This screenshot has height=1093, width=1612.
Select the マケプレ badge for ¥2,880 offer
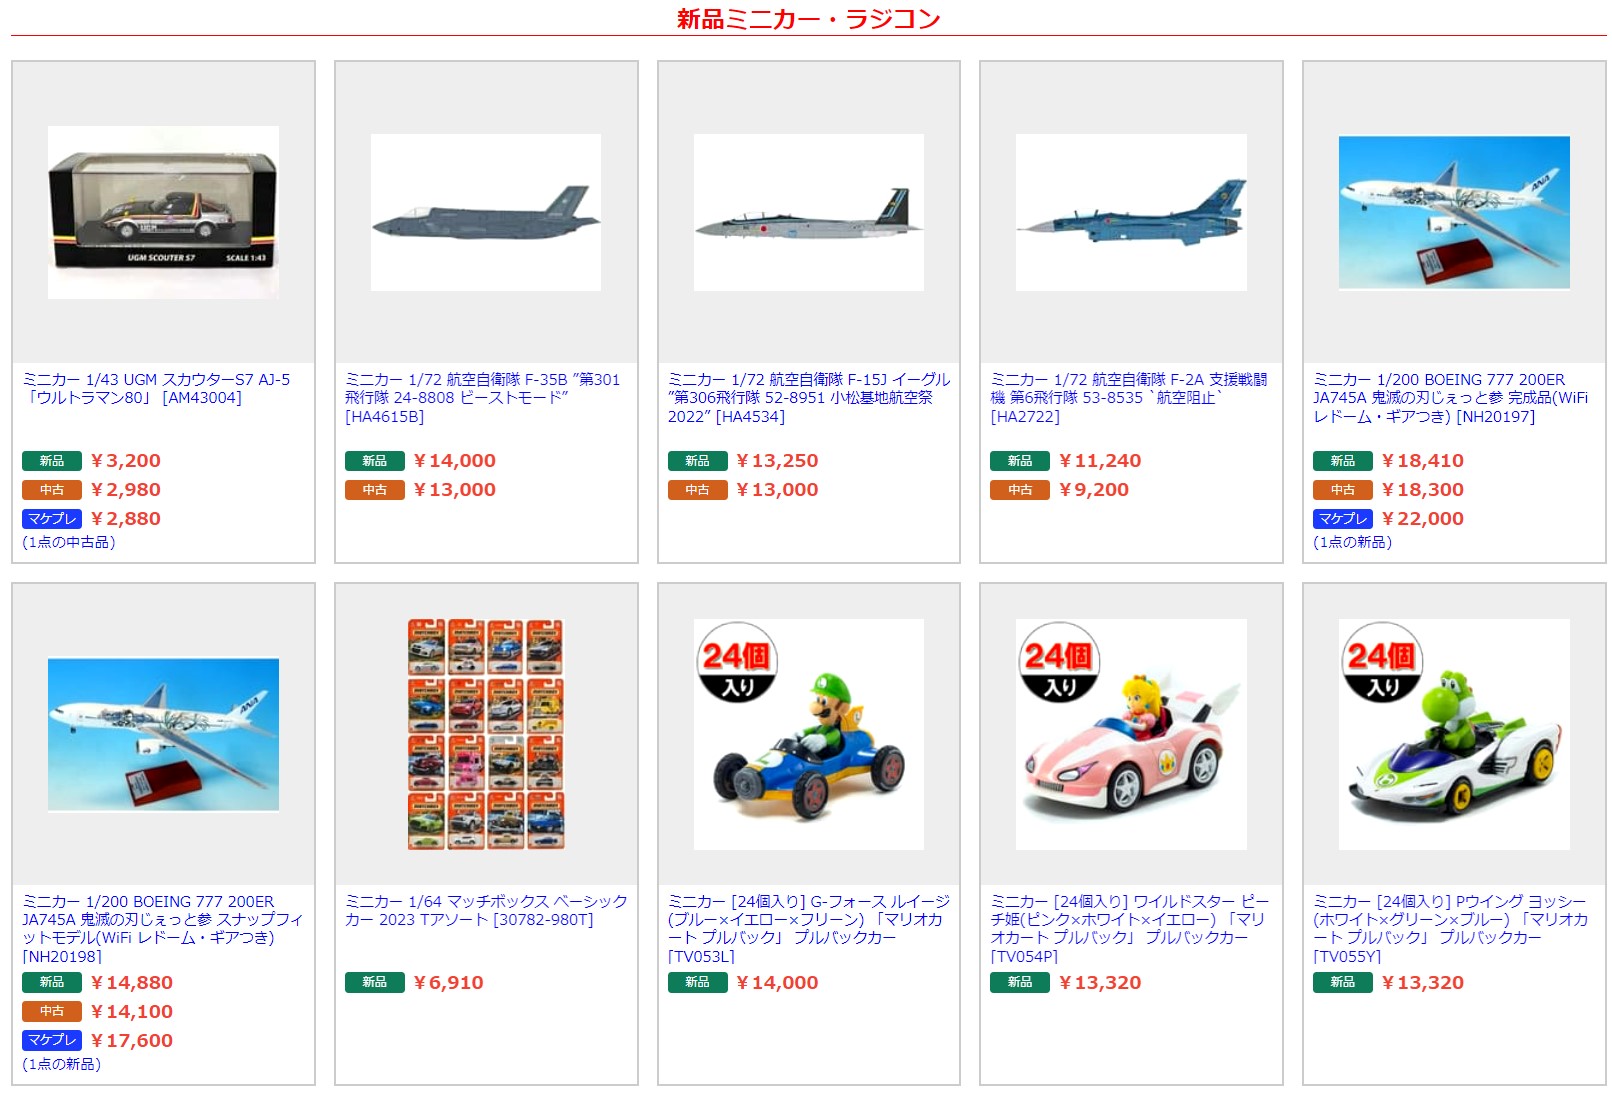tap(52, 519)
